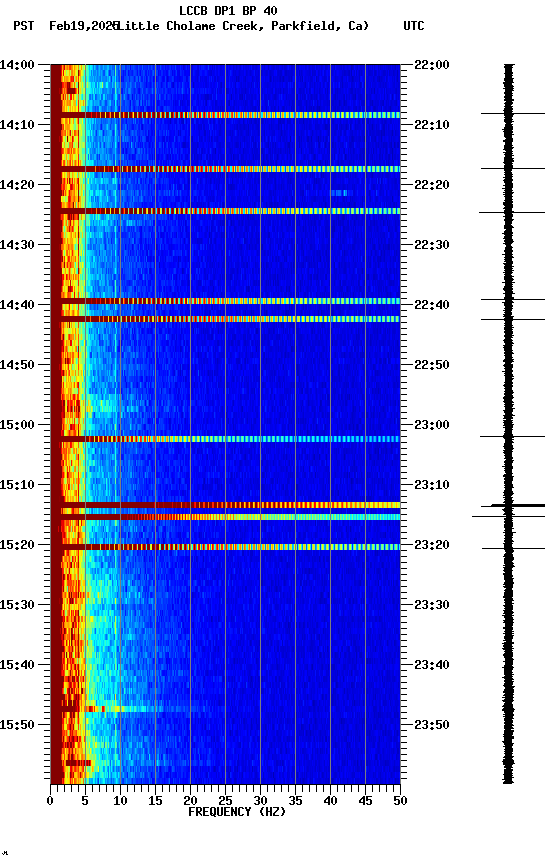Click the '15:20' PST time label
552x864 pixels.
[17, 545]
